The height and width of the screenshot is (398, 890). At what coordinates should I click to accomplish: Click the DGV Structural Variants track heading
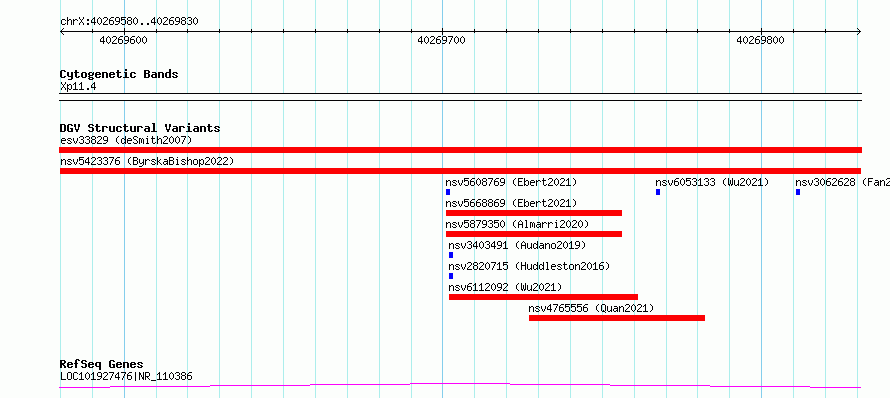[140, 128]
